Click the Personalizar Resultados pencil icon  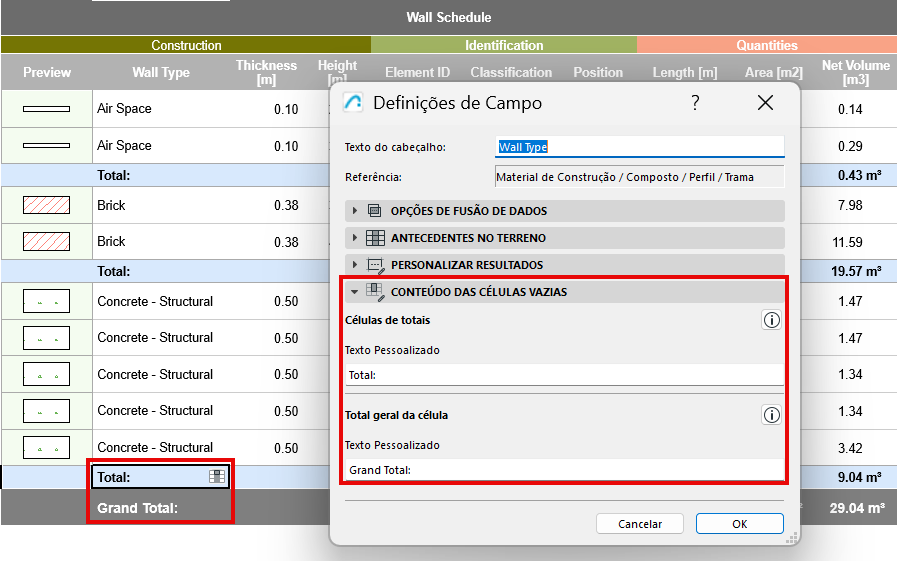[x=375, y=265]
